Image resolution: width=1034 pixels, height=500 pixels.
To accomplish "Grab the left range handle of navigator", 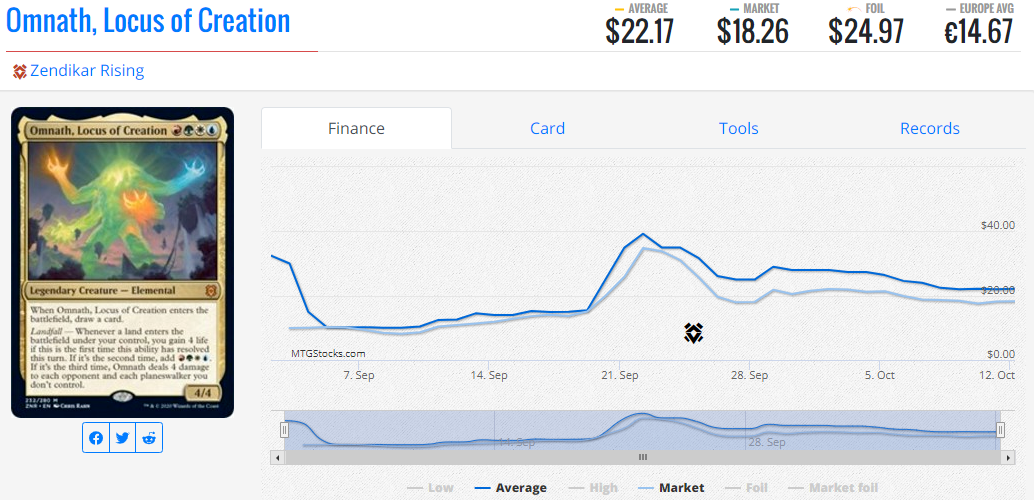I will tap(284, 430).
